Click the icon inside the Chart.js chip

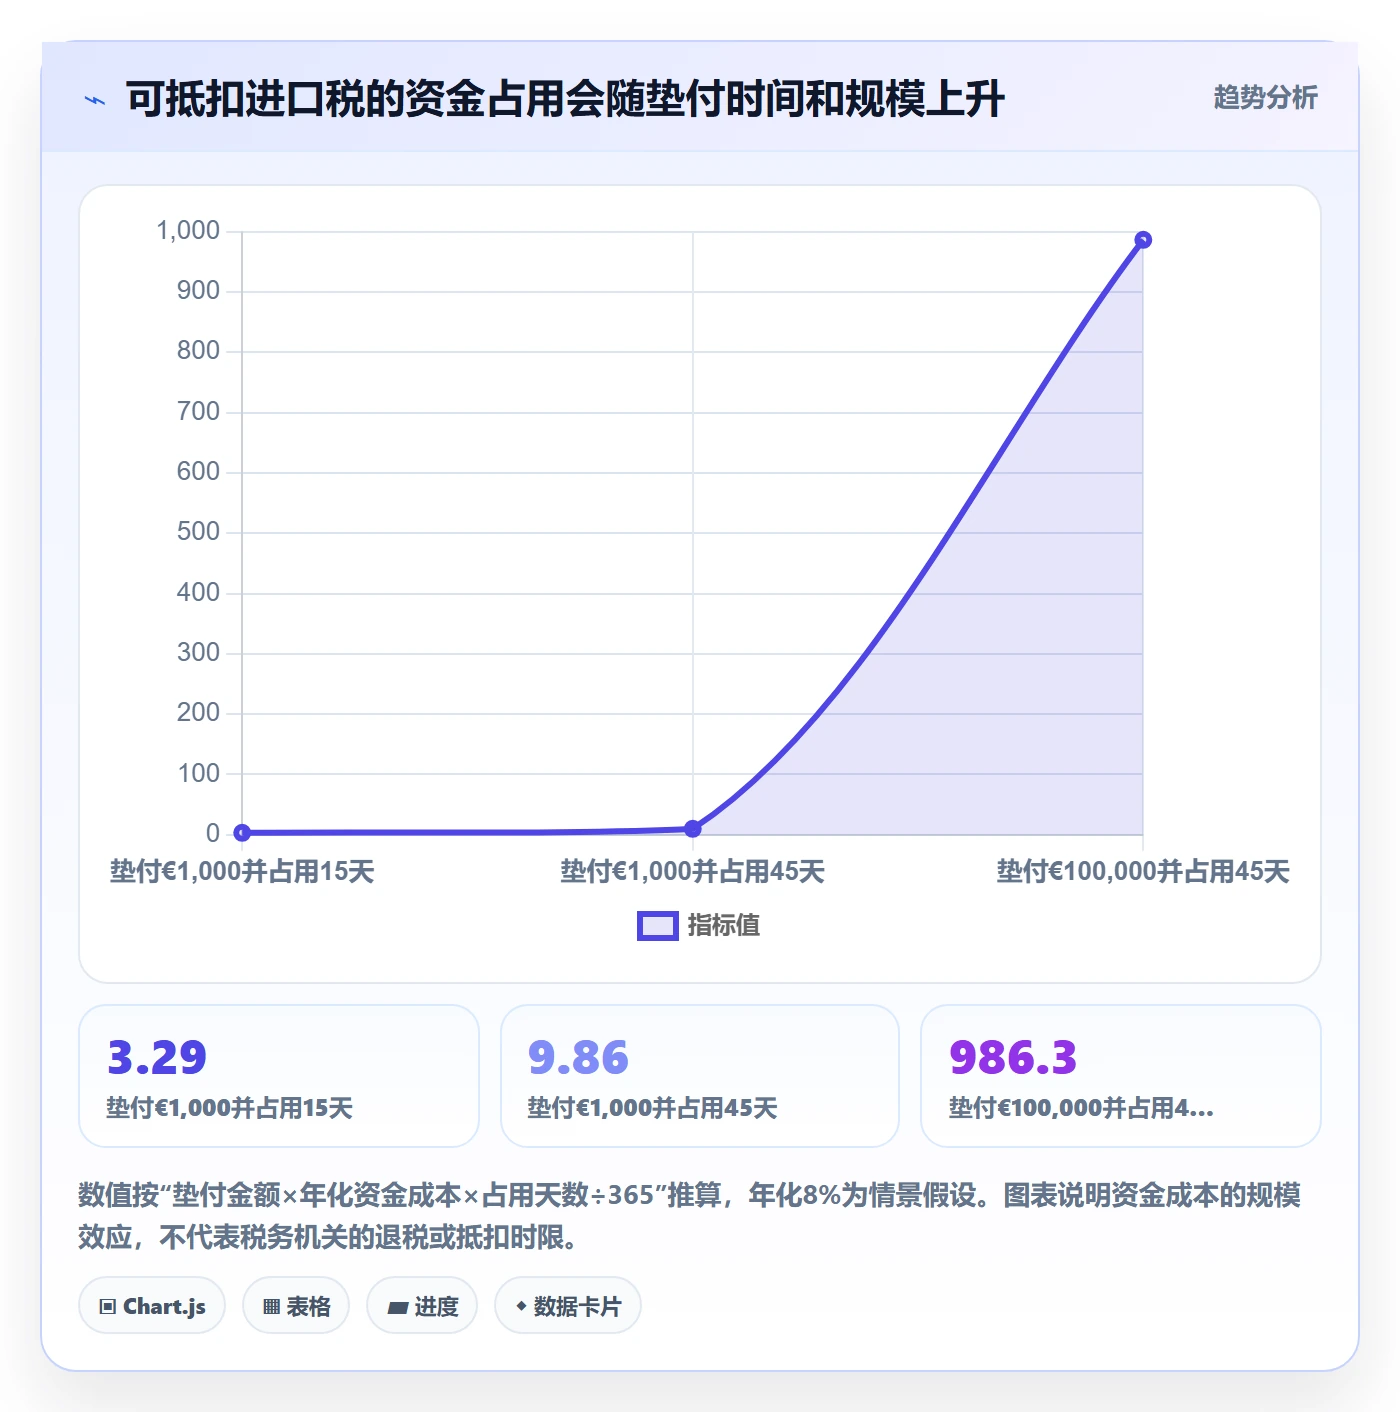pos(108,1307)
